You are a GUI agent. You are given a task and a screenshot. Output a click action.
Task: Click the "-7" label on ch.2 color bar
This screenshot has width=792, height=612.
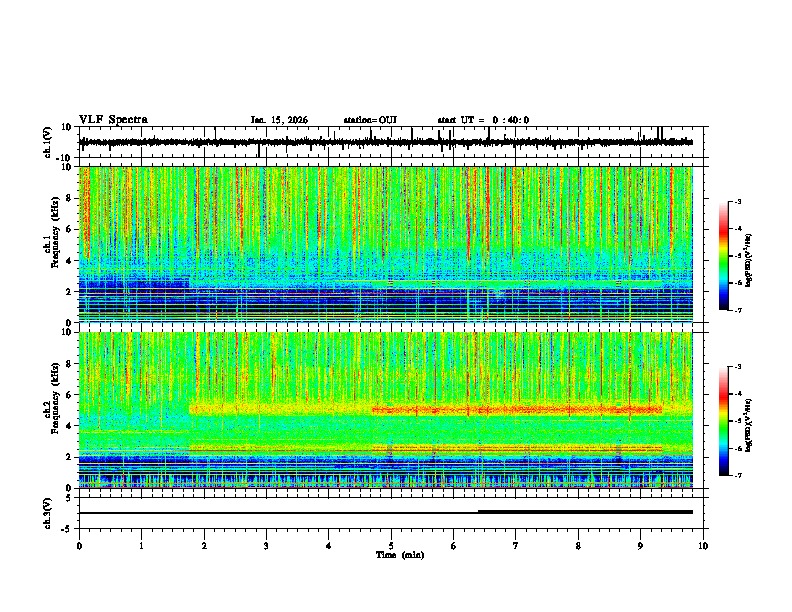click(x=738, y=475)
